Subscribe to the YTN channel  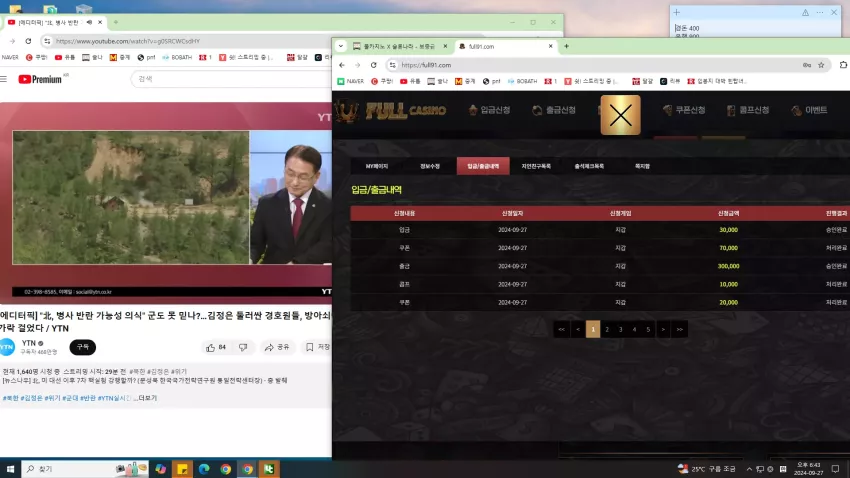click(x=82, y=347)
